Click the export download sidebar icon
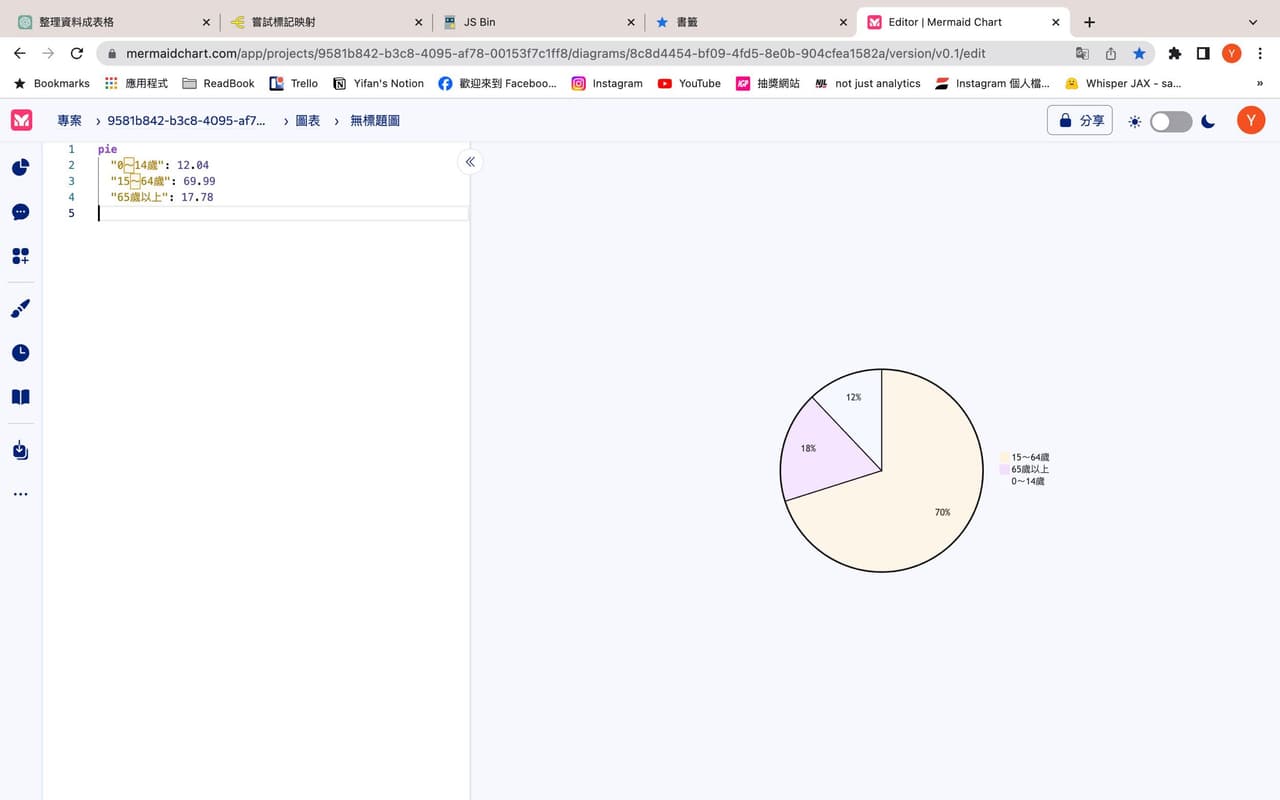 (x=20, y=450)
